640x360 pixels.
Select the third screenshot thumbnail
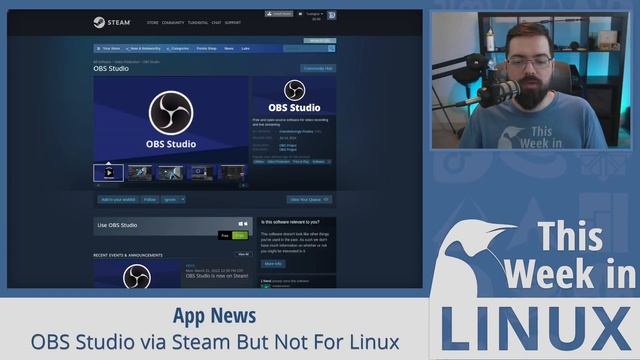coord(171,173)
